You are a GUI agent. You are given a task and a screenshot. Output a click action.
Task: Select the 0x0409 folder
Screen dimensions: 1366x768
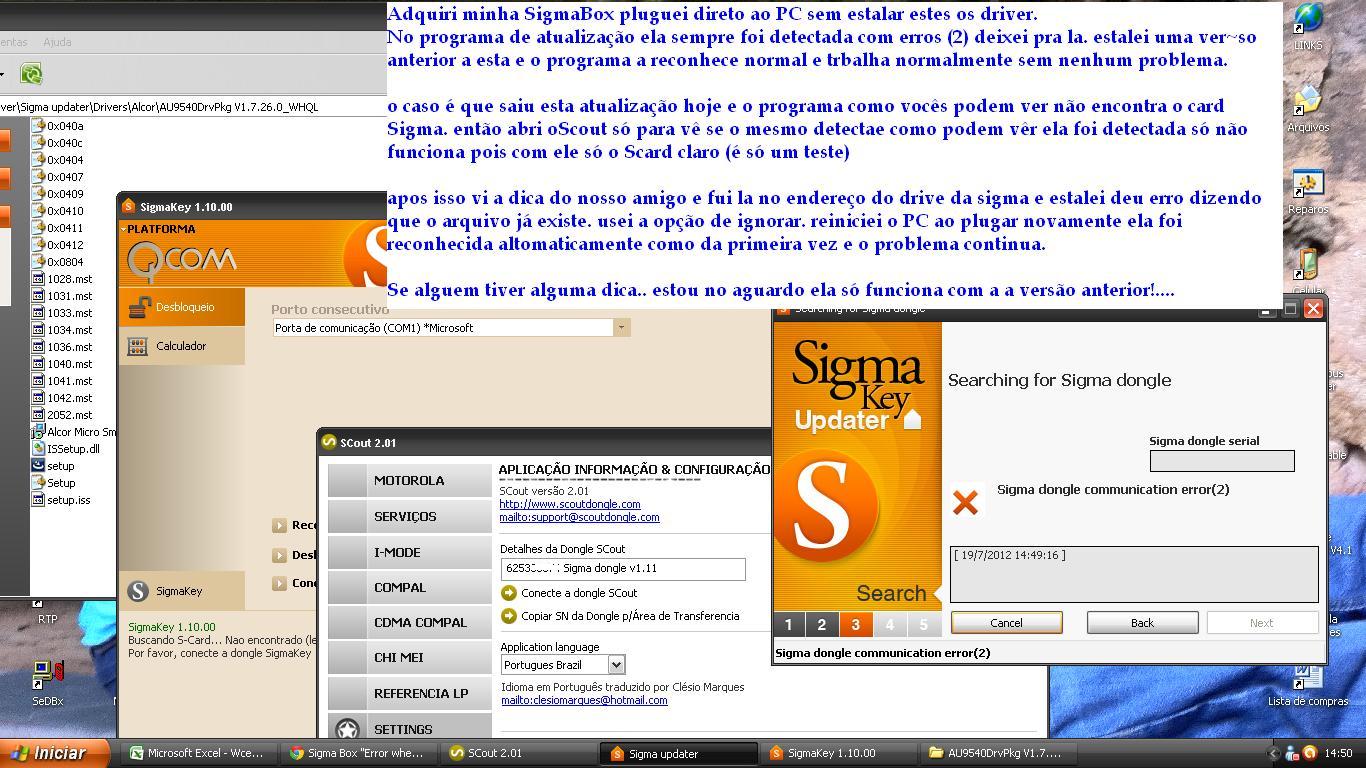coord(58,194)
